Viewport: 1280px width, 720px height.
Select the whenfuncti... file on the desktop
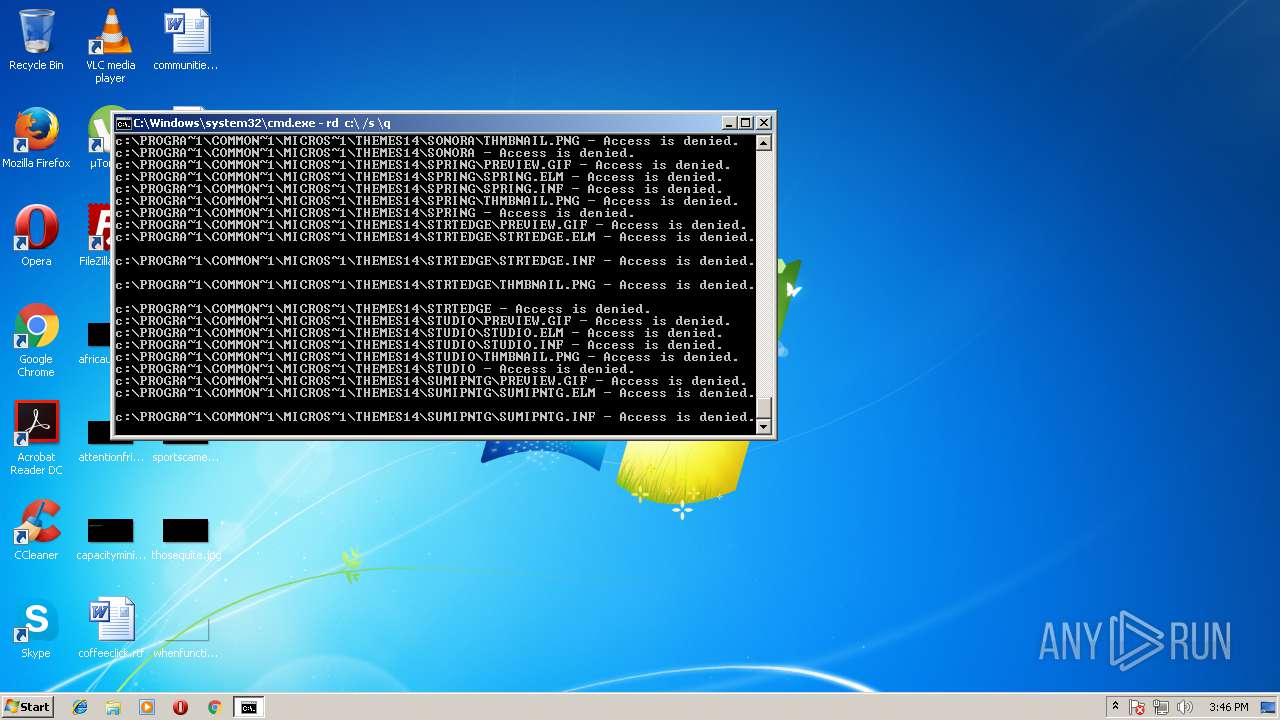pos(185,636)
